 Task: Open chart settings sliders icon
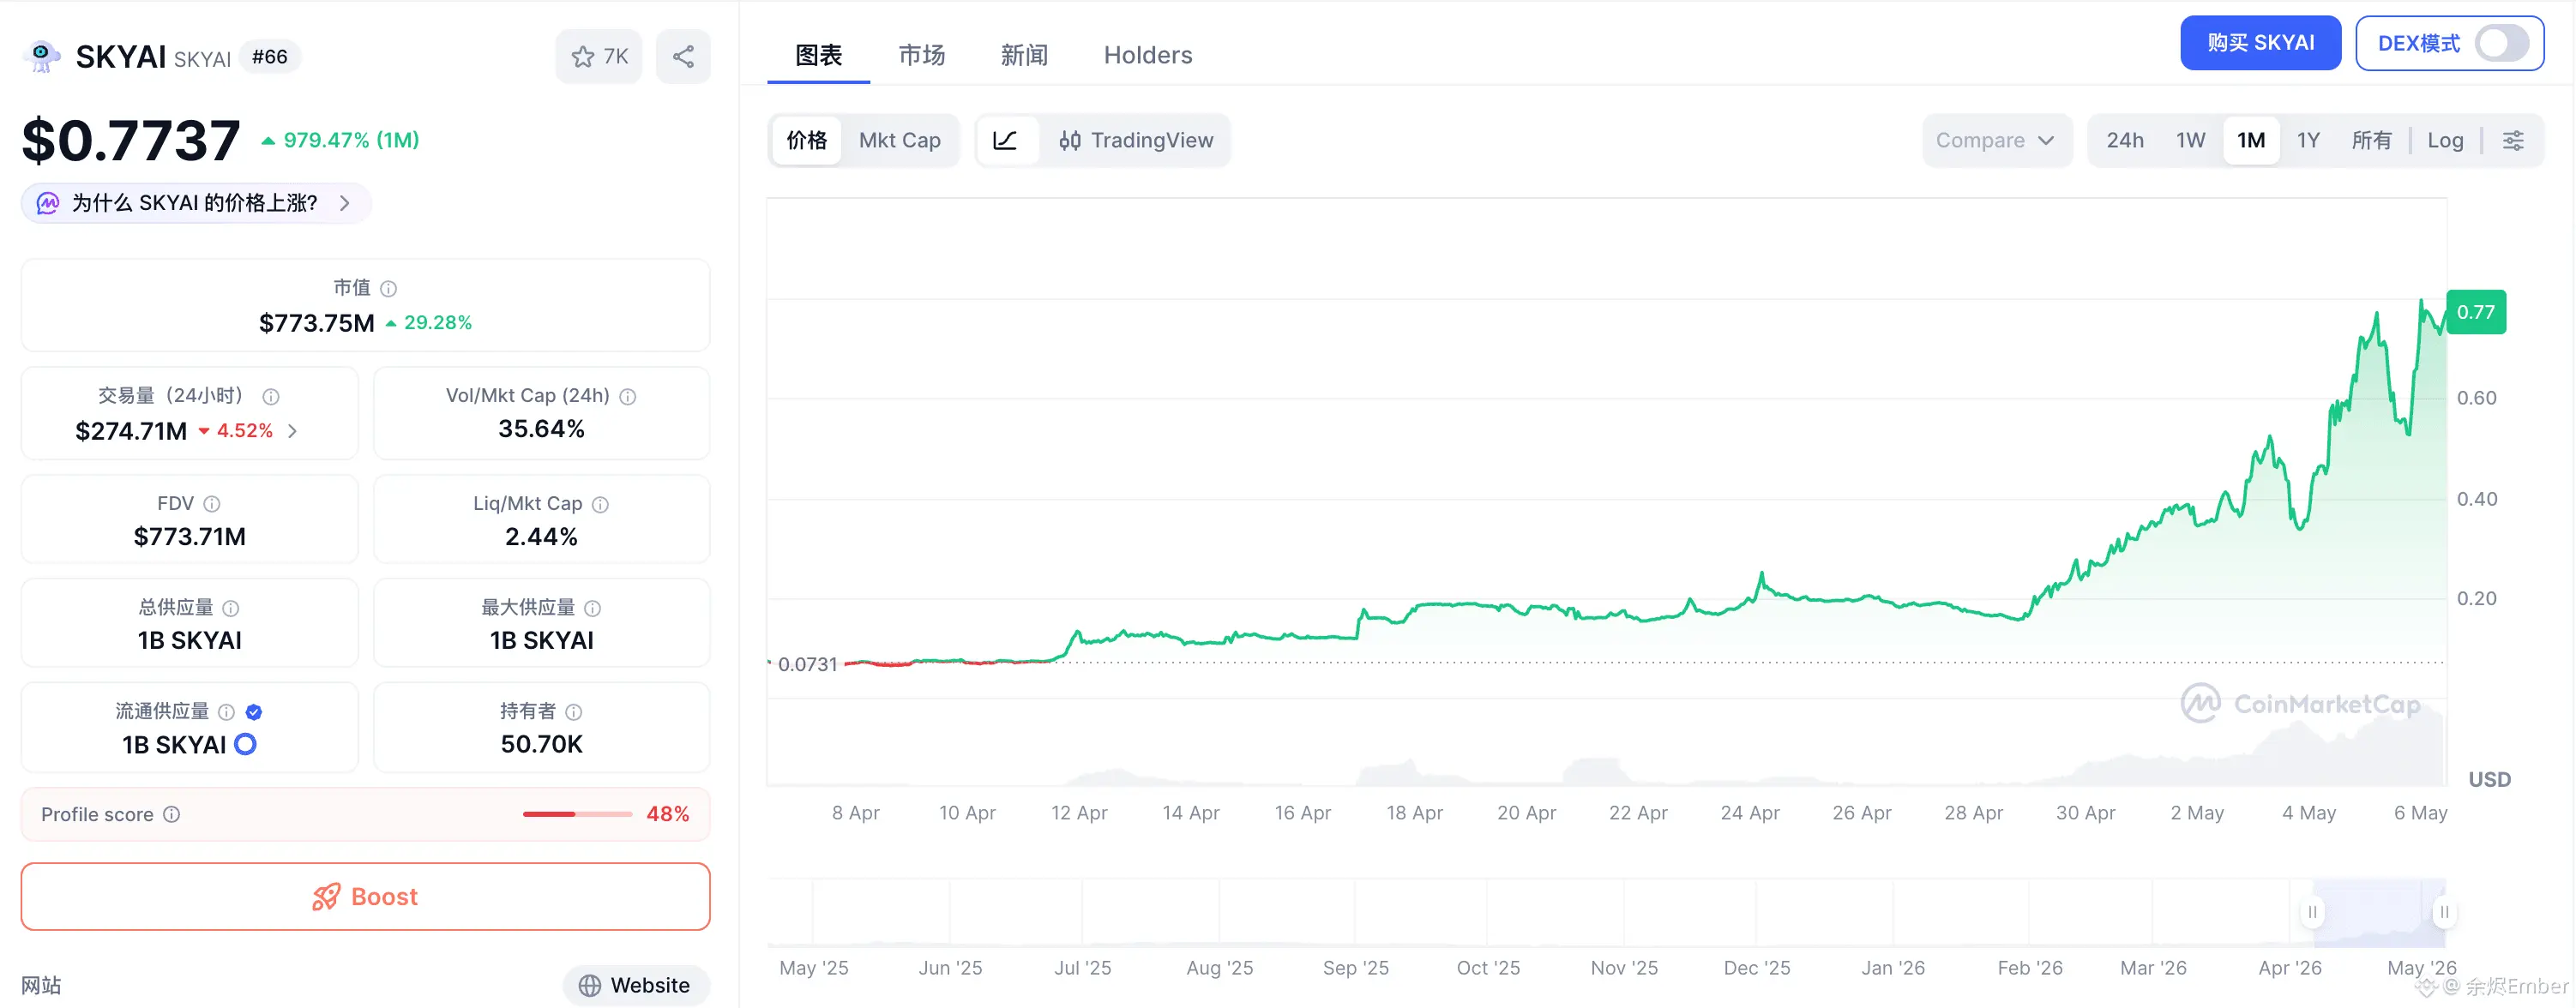click(2513, 140)
